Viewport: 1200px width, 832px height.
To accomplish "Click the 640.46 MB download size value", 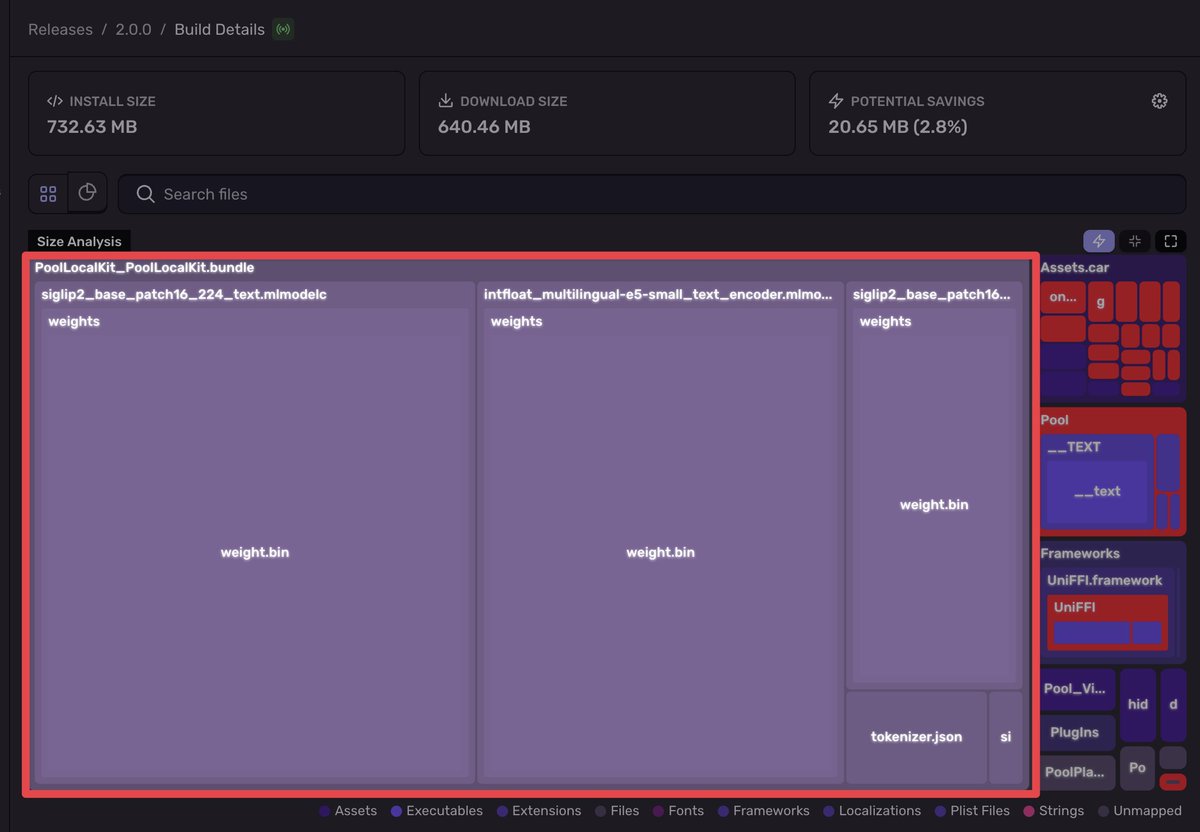I will pos(484,127).
